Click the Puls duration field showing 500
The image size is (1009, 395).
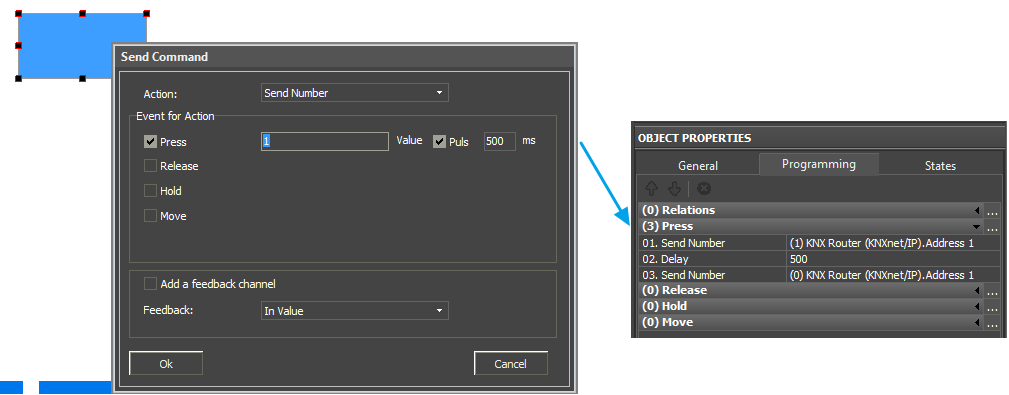click(500, 142)
